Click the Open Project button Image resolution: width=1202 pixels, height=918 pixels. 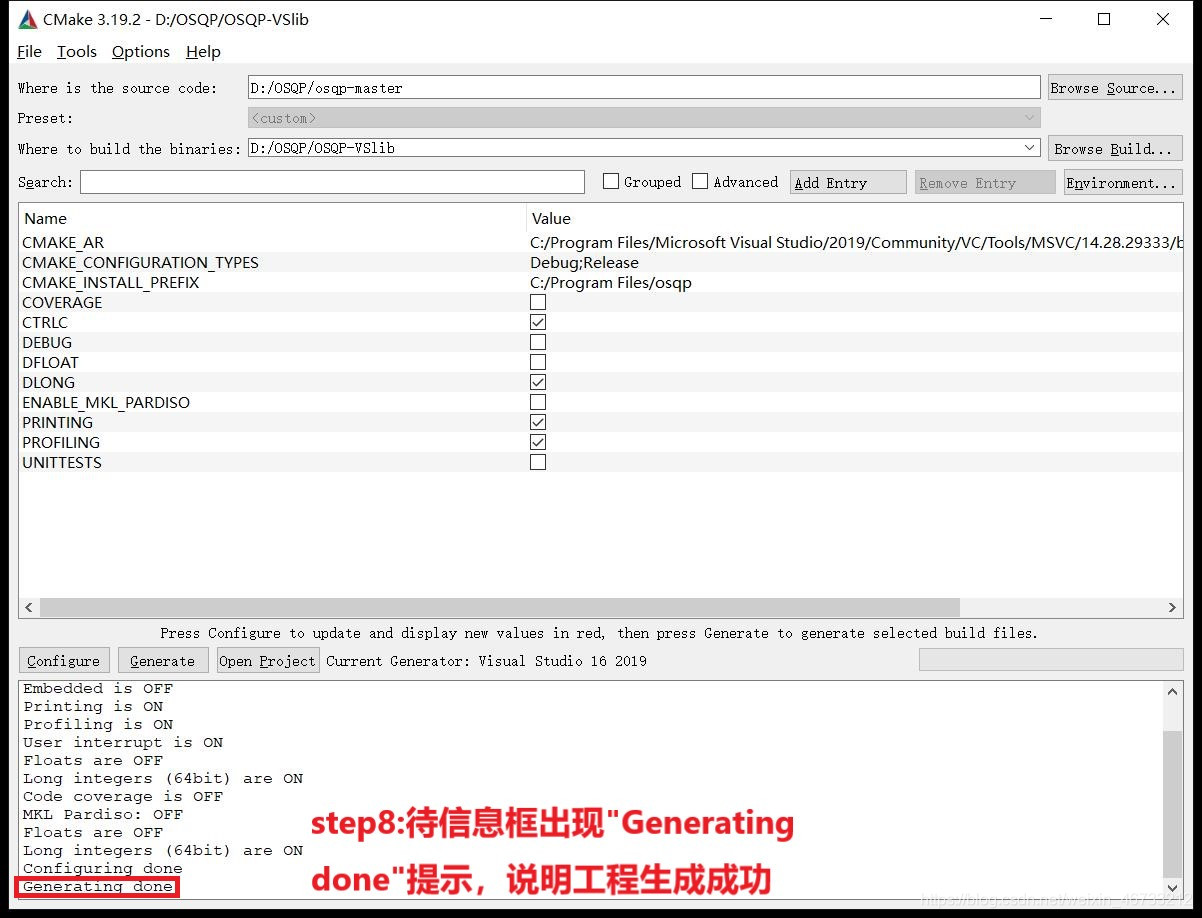(x=268, y=660)
